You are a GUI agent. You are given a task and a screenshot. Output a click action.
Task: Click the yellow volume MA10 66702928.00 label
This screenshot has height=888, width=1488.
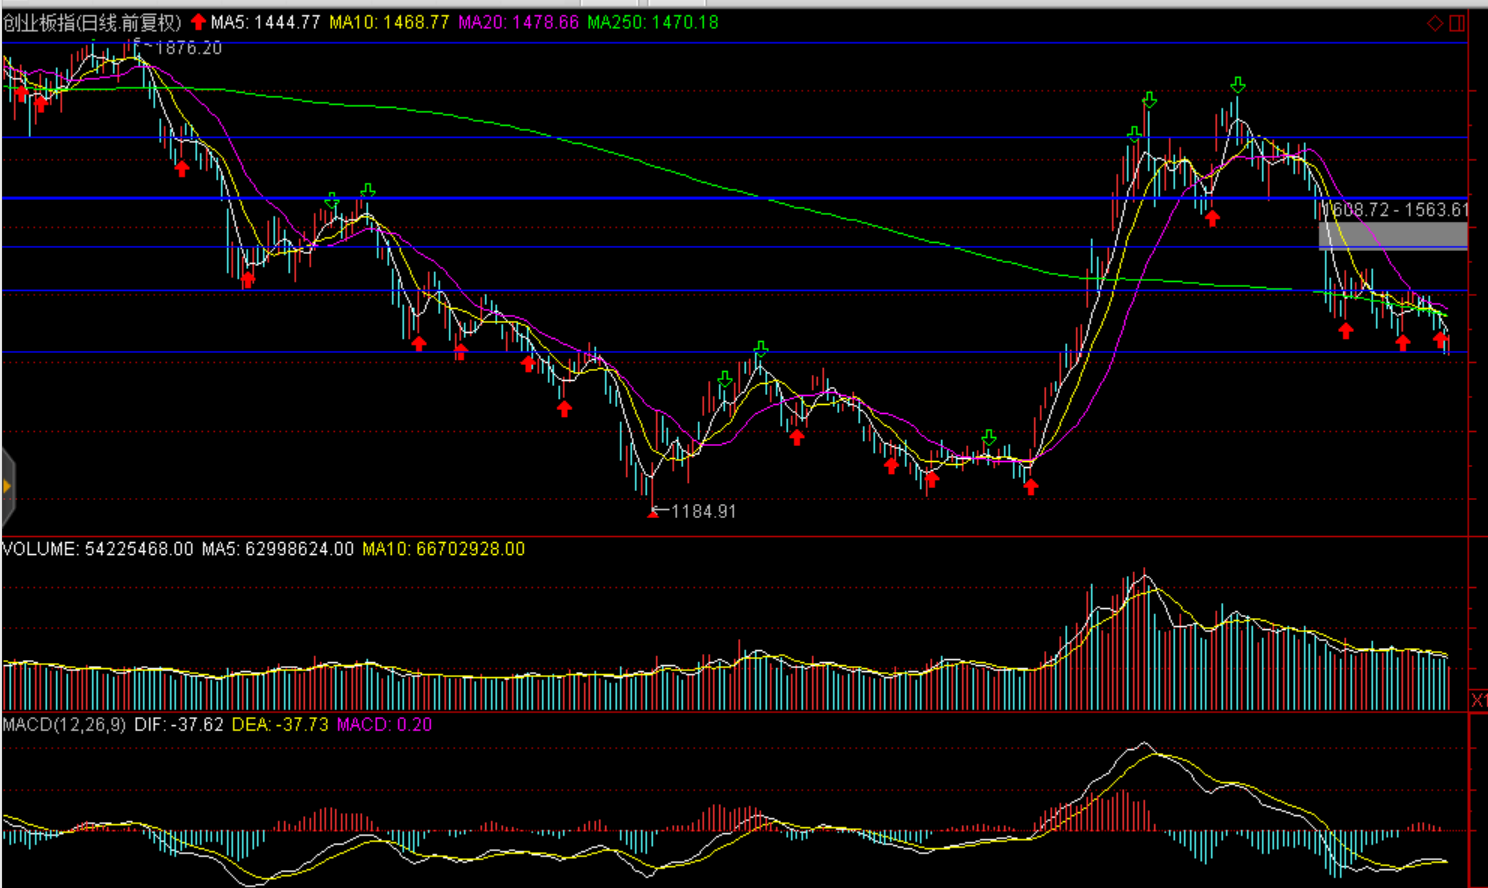[443, 549]
